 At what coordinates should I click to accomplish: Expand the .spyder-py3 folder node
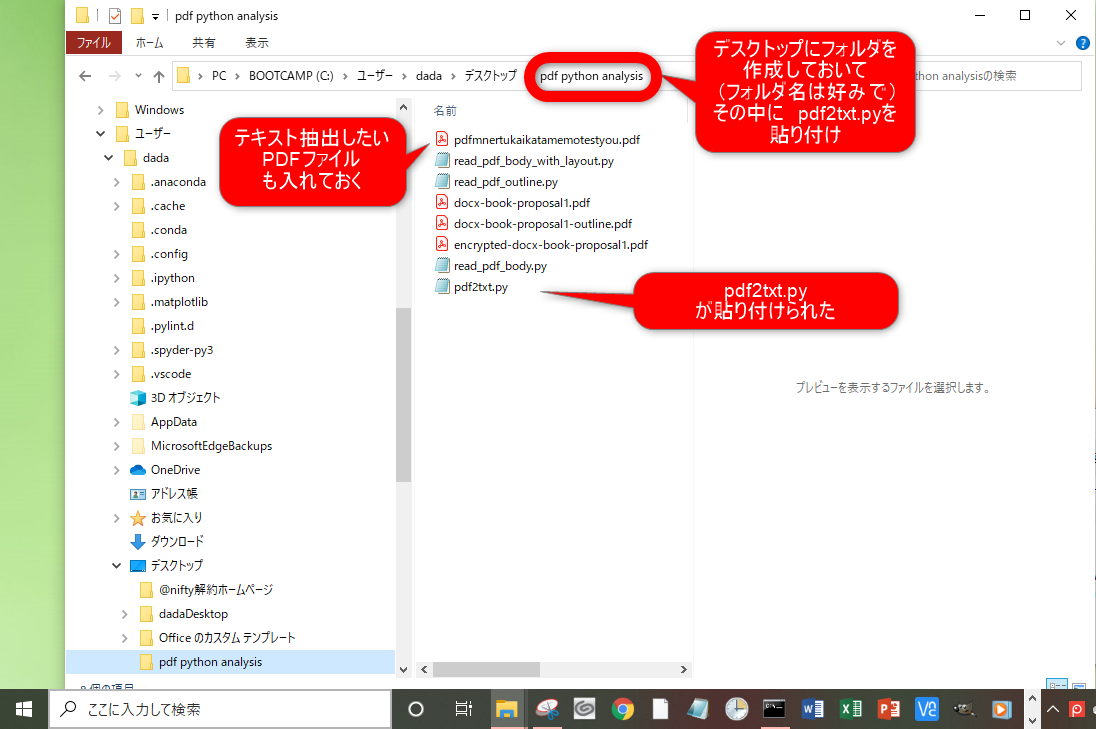point(116,350)
